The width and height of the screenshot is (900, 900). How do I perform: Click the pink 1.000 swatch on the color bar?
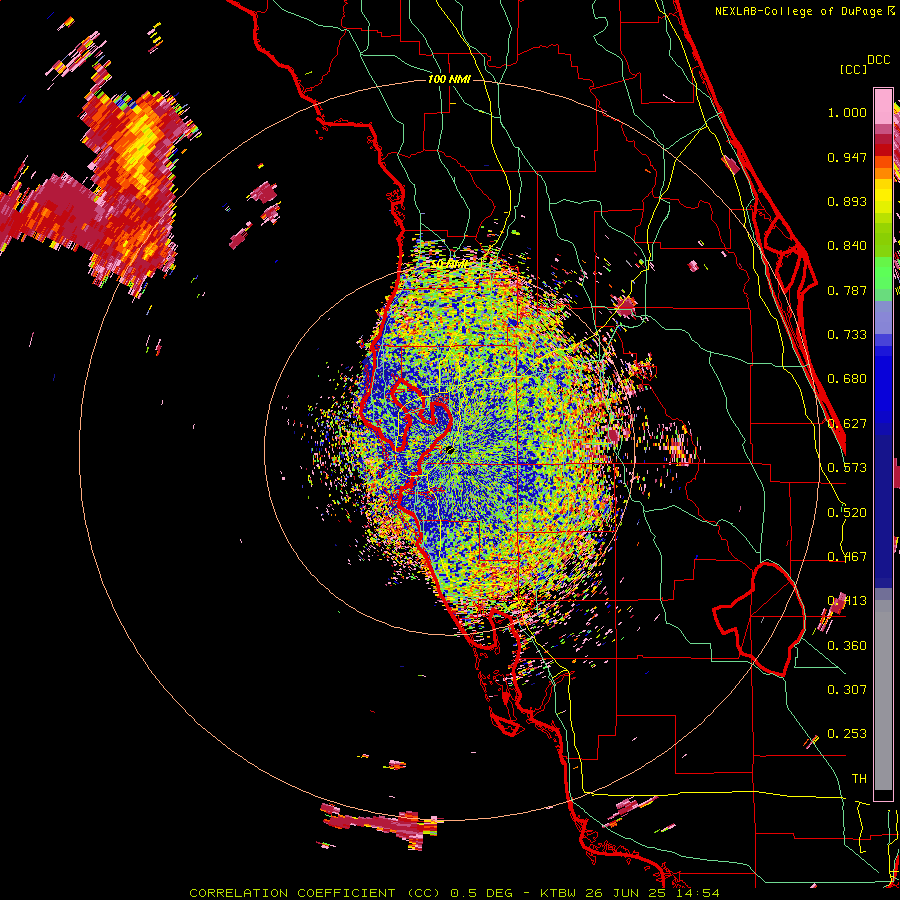[883, 107]
